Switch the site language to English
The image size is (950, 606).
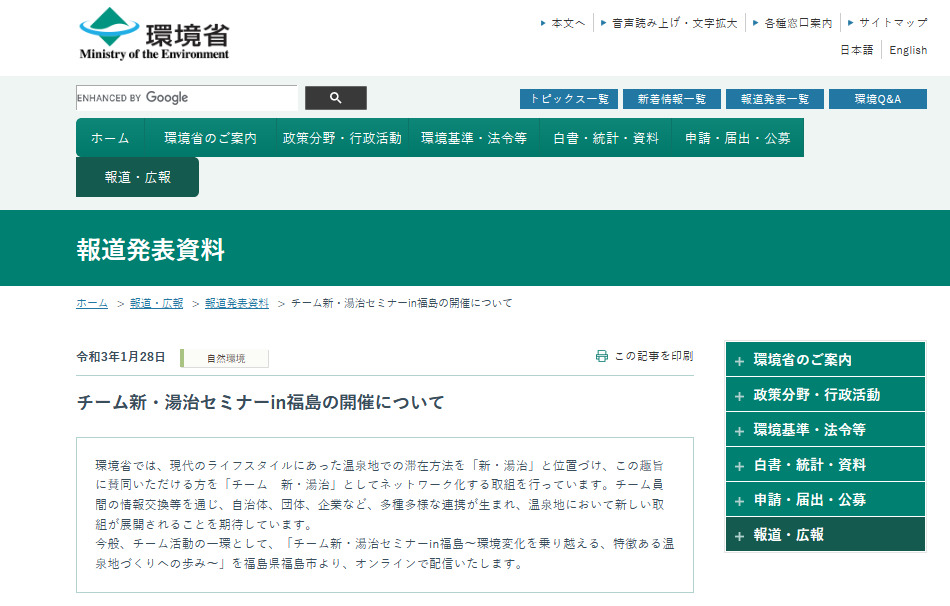908,50
